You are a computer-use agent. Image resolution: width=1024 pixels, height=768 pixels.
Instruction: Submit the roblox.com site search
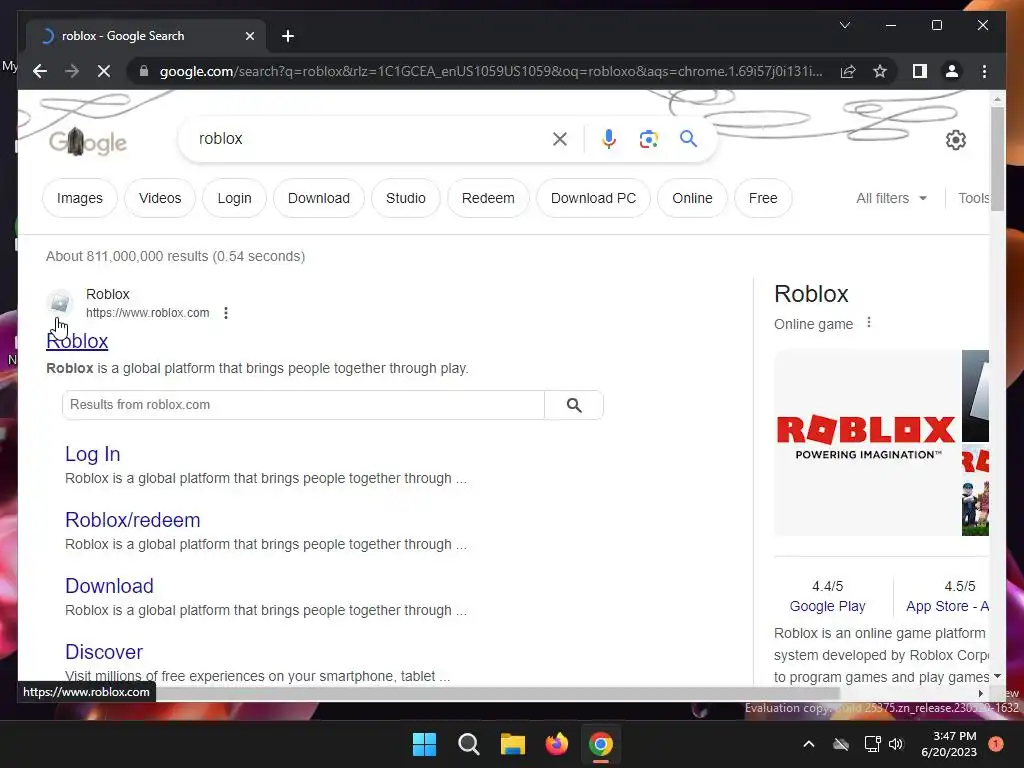tap(574, 405)
